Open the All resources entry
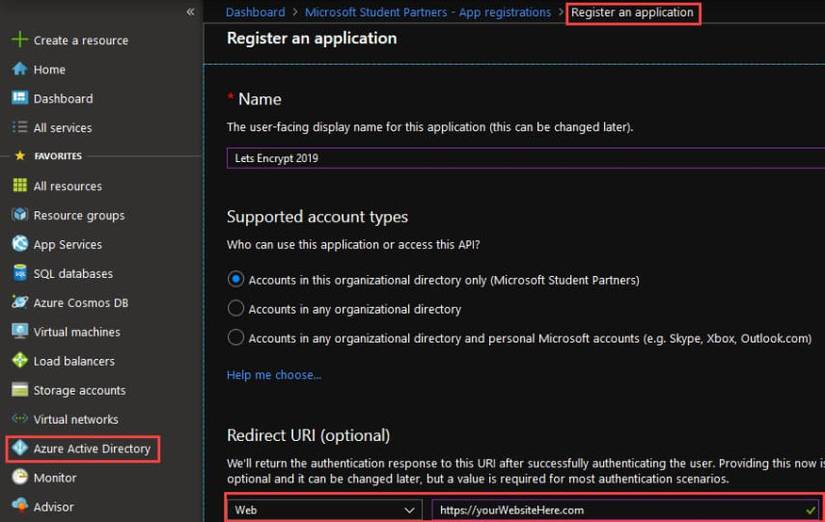 (68, 186)
